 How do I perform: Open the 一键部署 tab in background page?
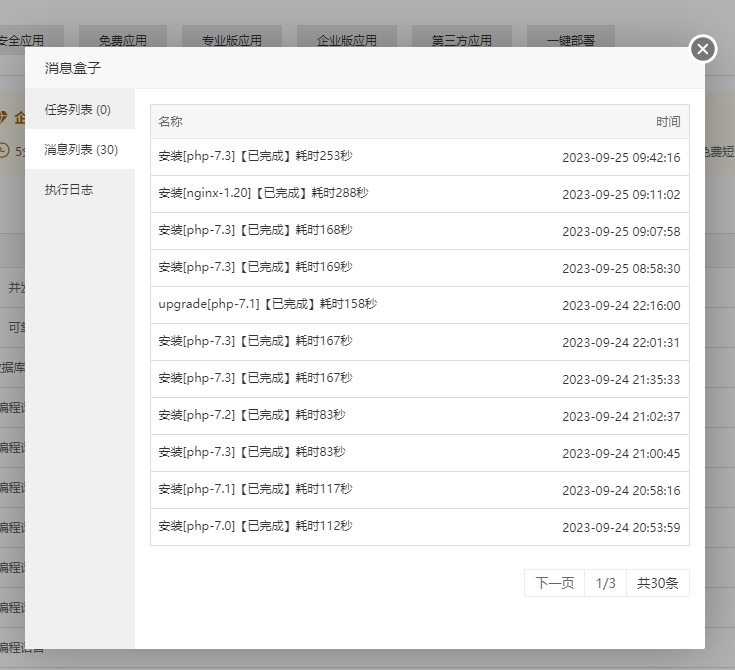570,38
